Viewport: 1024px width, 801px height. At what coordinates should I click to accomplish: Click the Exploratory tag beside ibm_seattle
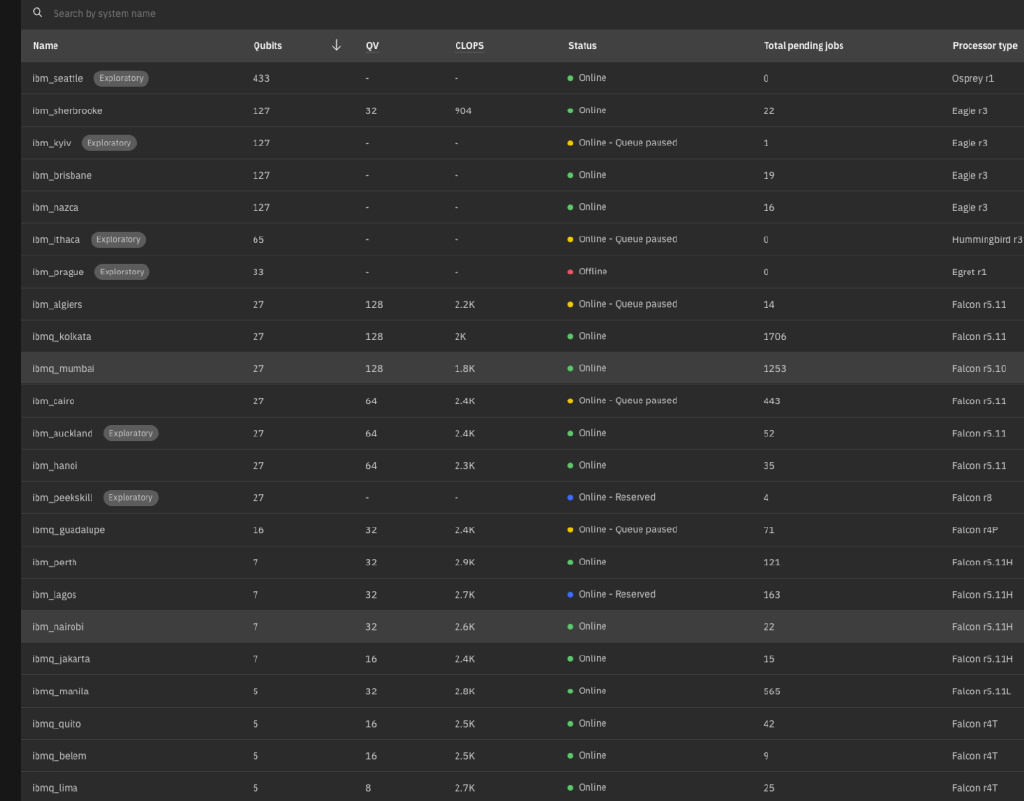click(x=121, y=78)
